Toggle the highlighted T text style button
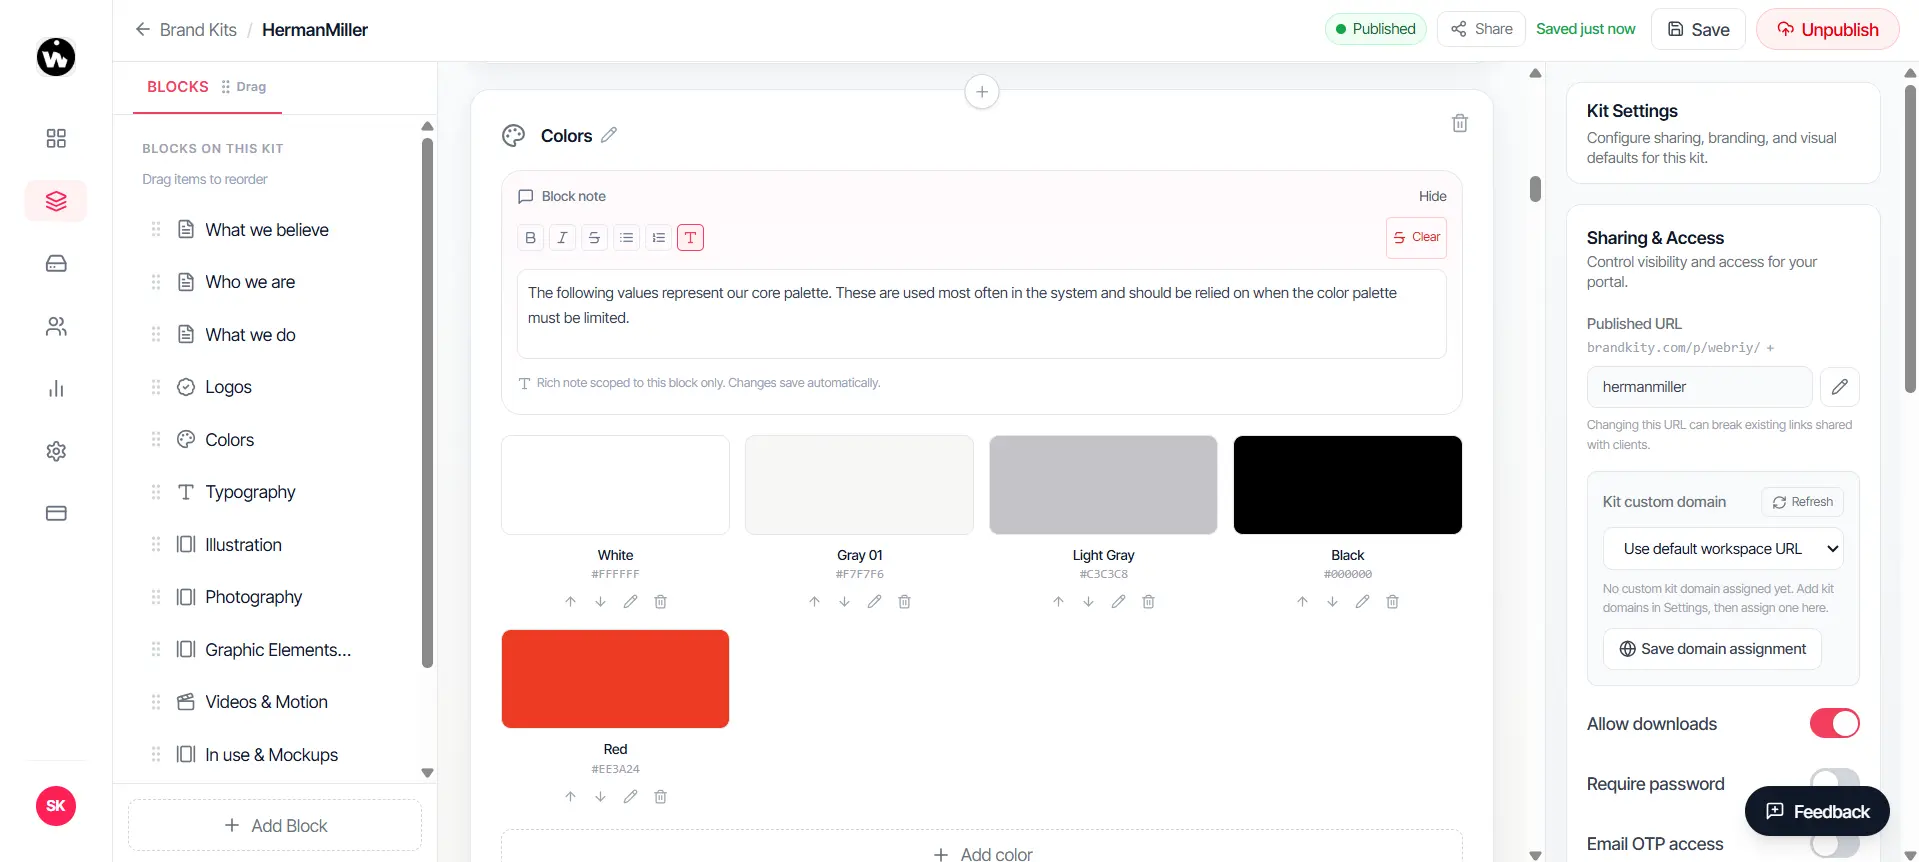The height and width of the screenshot is (862, 1919). click(x=690, y=238)
